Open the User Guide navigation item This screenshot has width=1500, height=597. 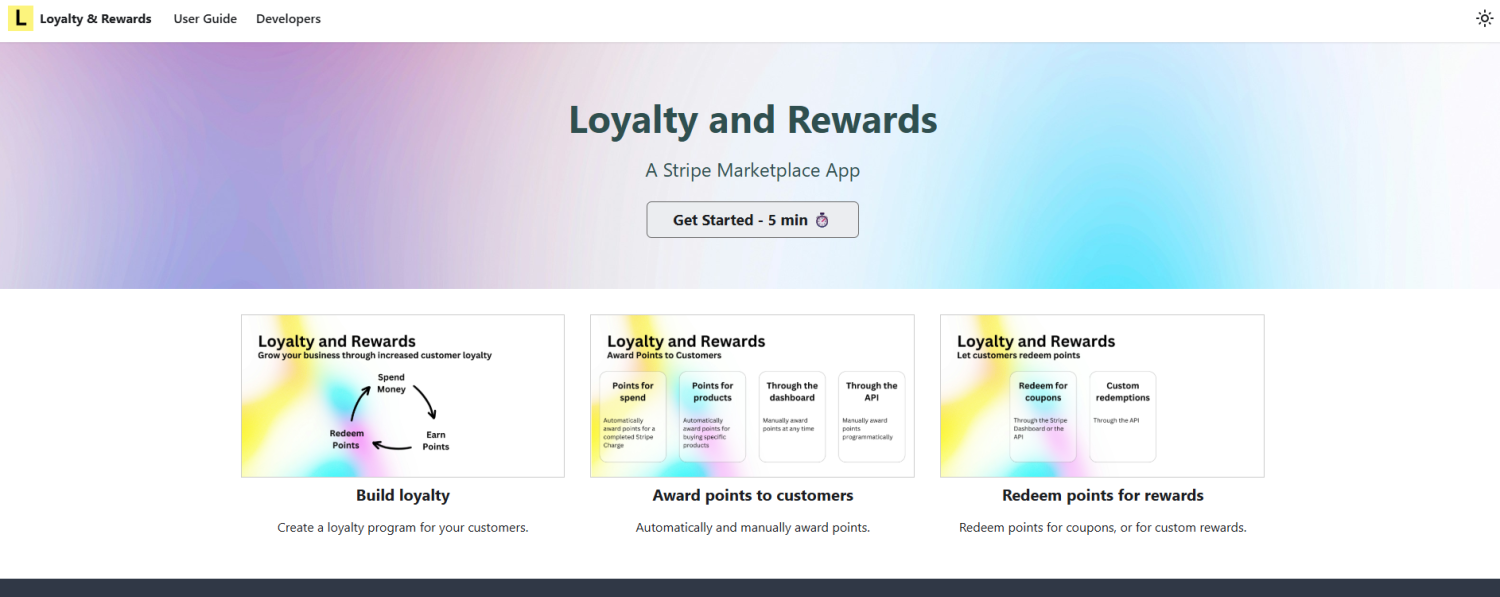(205, 19)
